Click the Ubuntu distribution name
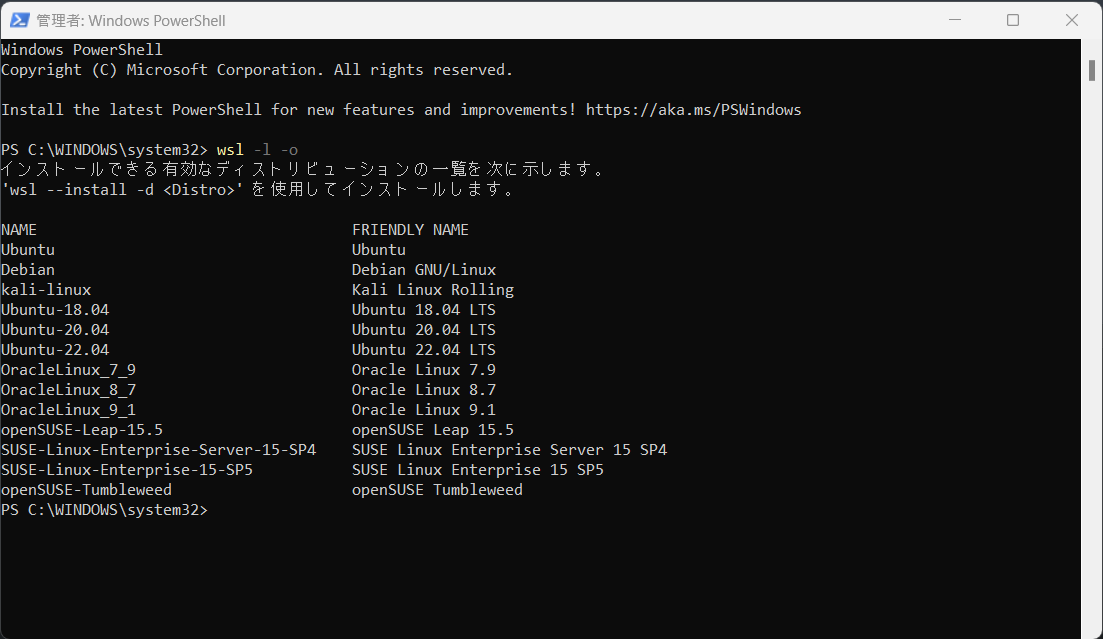The width and height of the screenshot is (1103, 639). 27,249
